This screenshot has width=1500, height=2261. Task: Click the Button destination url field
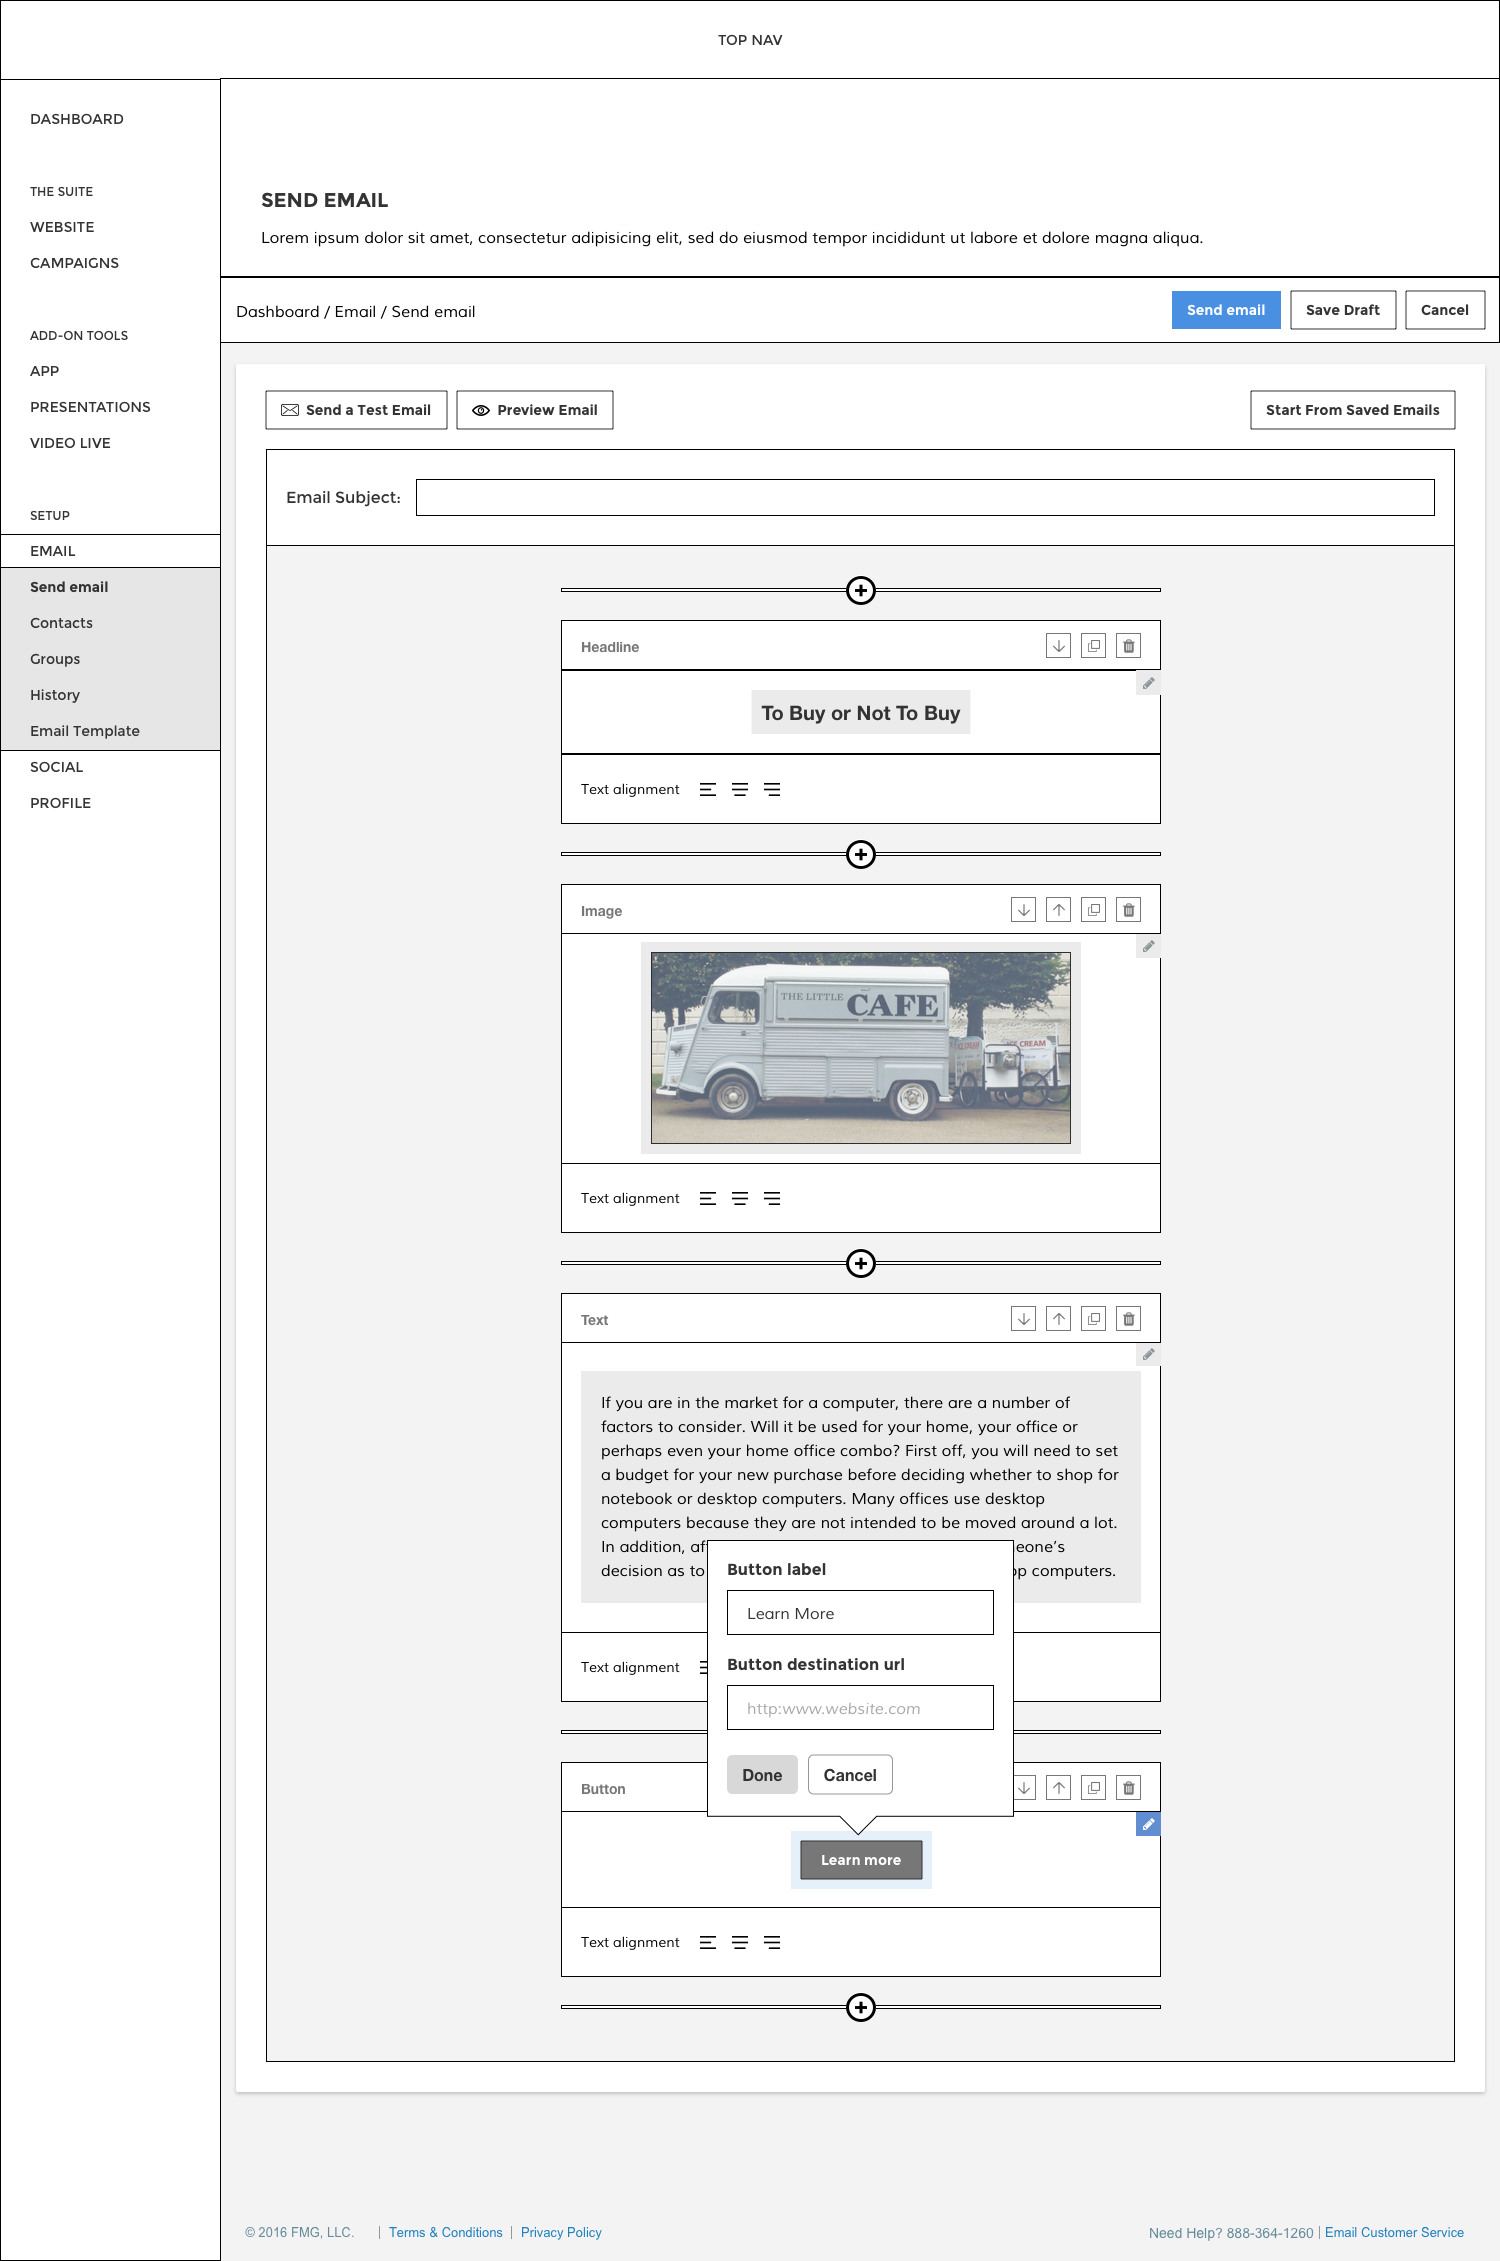pyautogui.click(x=860, y=1708)
